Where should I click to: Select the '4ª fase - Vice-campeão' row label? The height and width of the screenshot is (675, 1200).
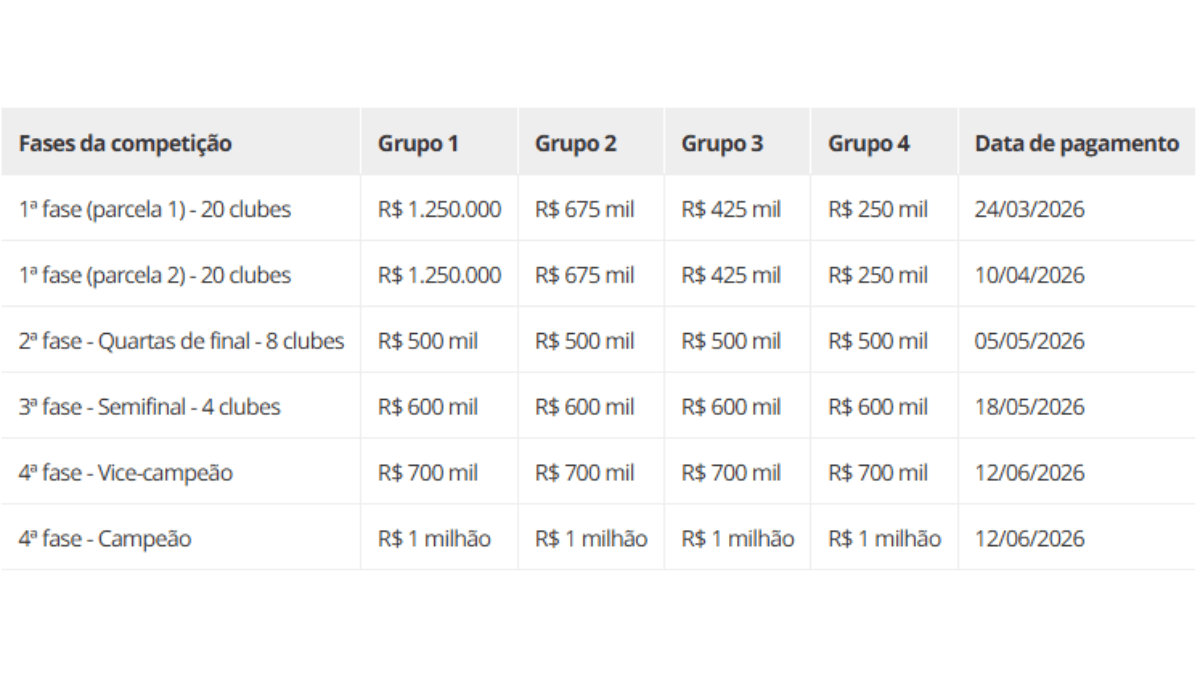pos(125,473)
